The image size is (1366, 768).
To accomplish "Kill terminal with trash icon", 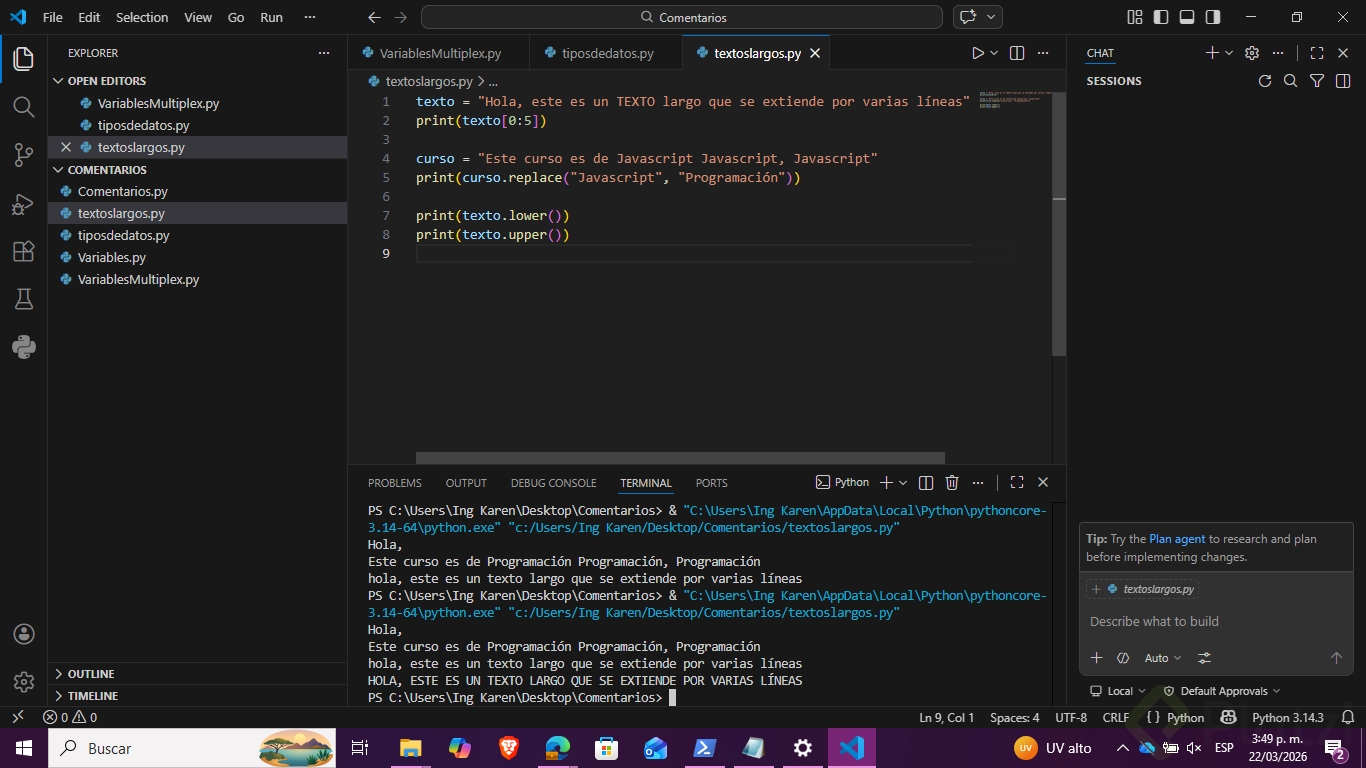I will [952, 483].
